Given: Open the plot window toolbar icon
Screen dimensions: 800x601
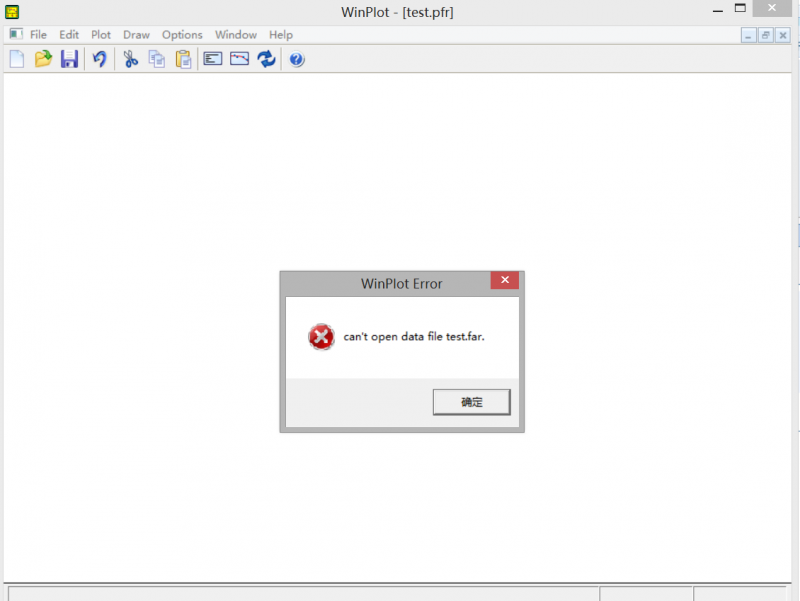Looking at the screenshot, I should point(239,59).
